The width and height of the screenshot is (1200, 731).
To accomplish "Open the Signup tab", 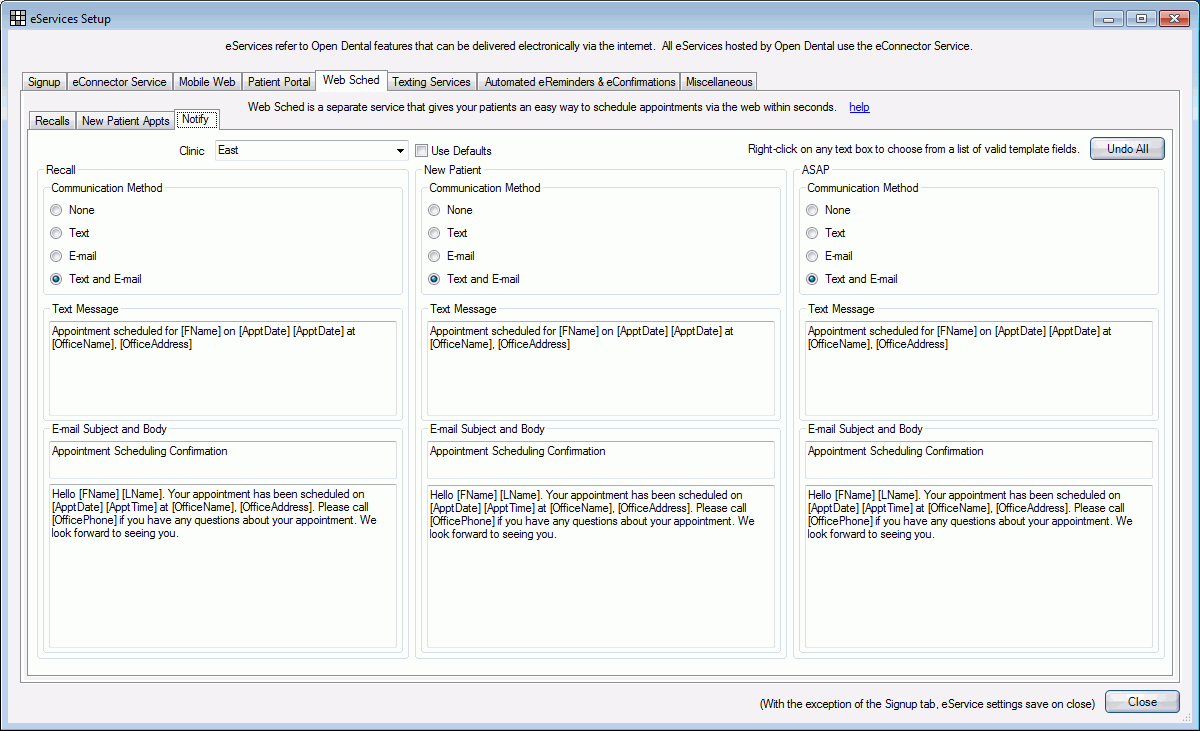I will click(x=44, y=82).
